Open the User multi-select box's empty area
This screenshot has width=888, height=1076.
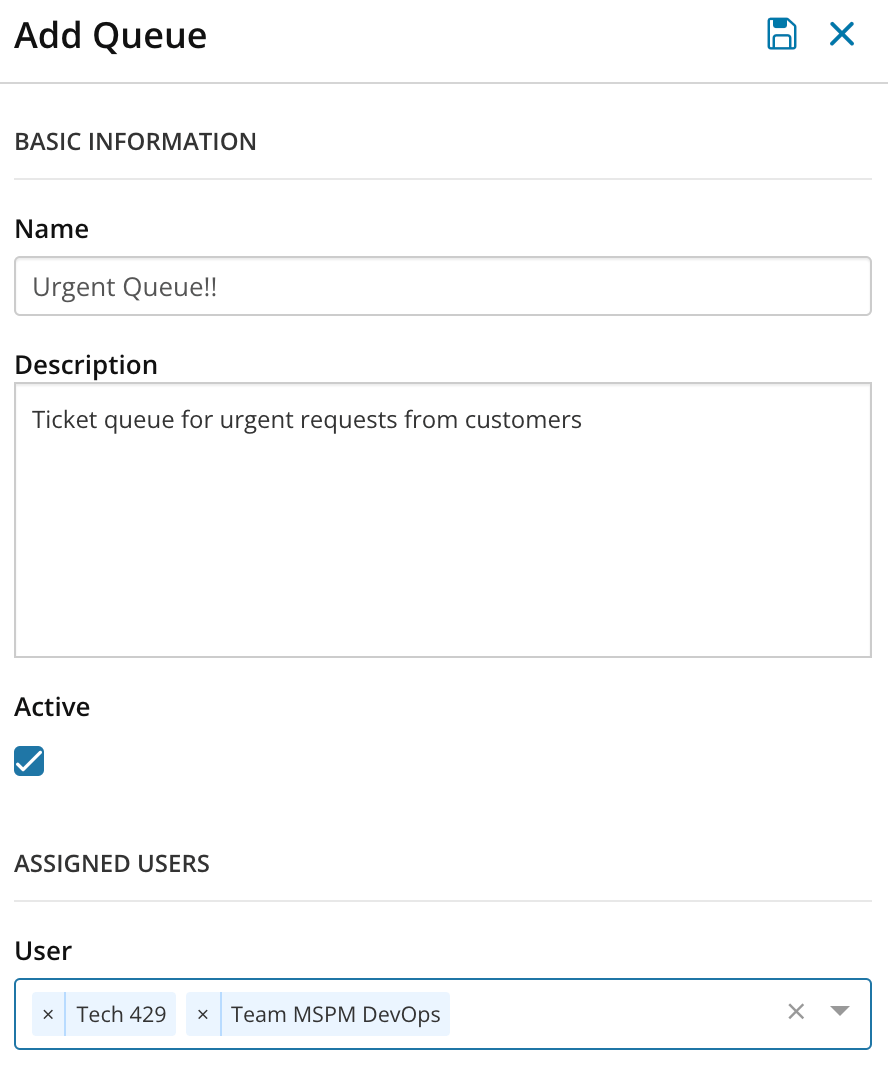pos(610,1014)
